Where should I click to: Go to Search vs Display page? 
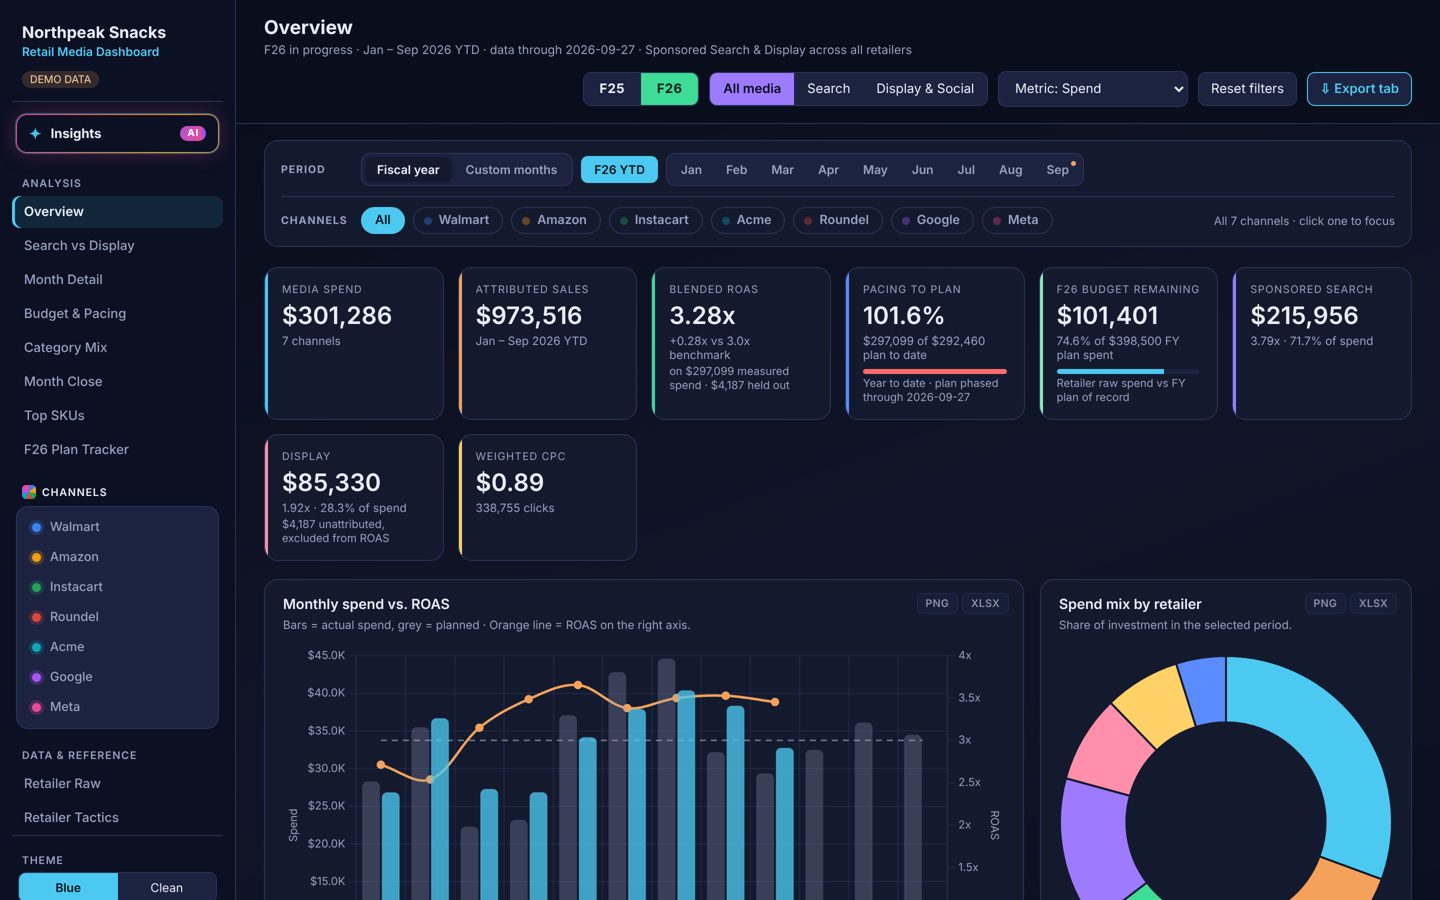point(117,246)
